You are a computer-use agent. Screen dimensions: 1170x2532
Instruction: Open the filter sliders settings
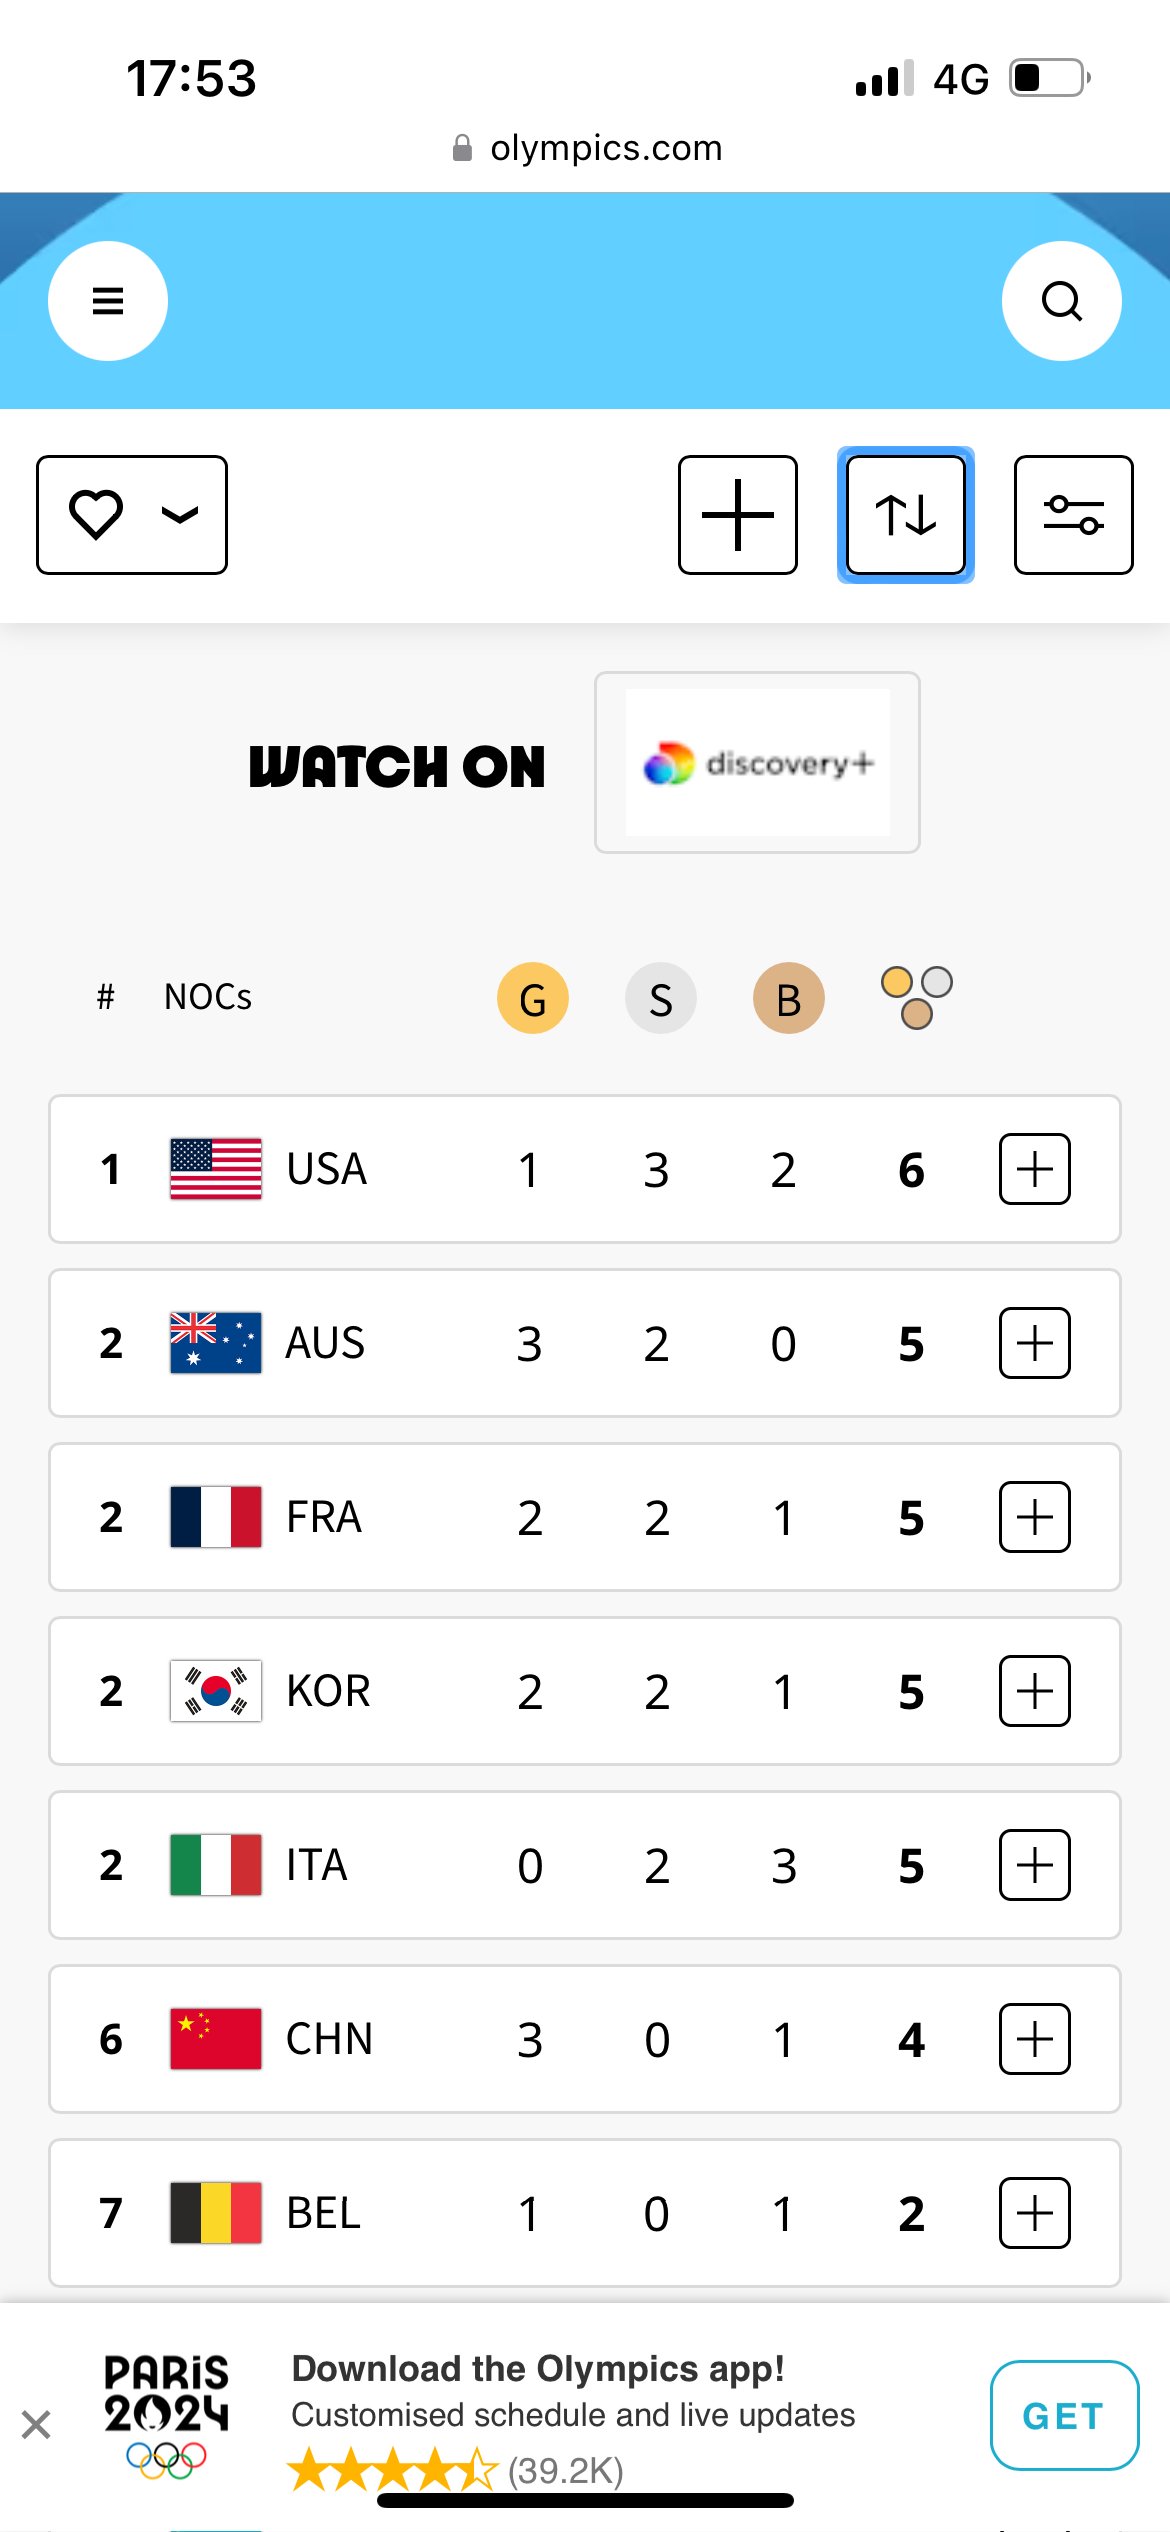[x=1073, y=515]
